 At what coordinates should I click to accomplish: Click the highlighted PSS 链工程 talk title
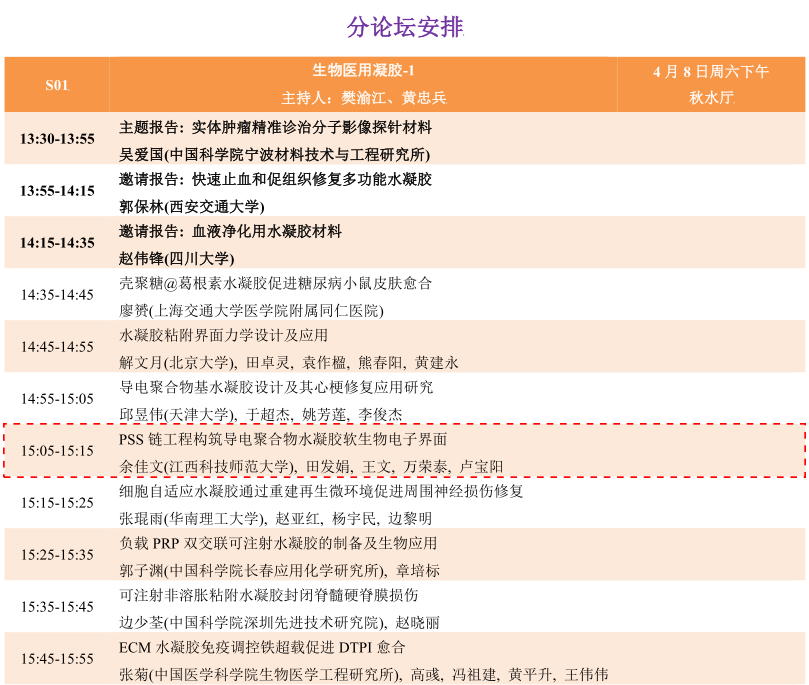(283, 439)
